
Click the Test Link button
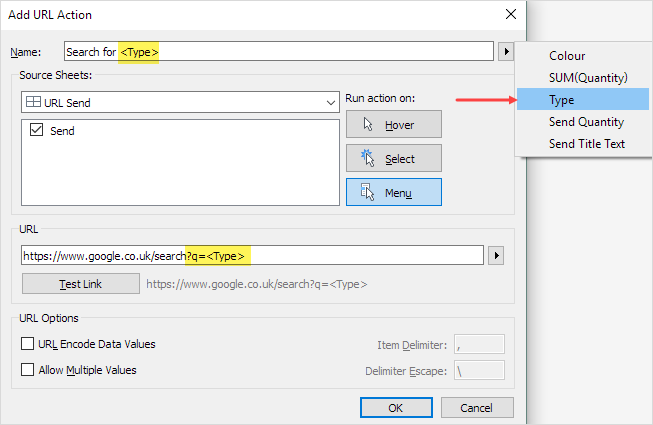(x=81, y=284)
